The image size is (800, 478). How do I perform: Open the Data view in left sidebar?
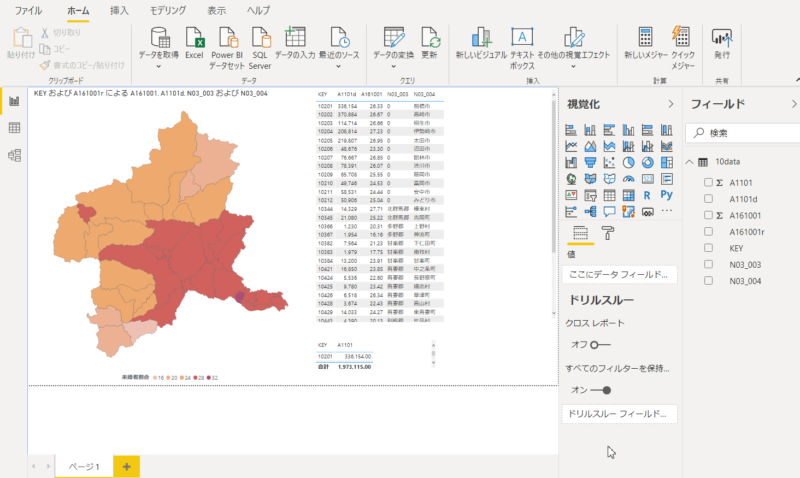14,128
